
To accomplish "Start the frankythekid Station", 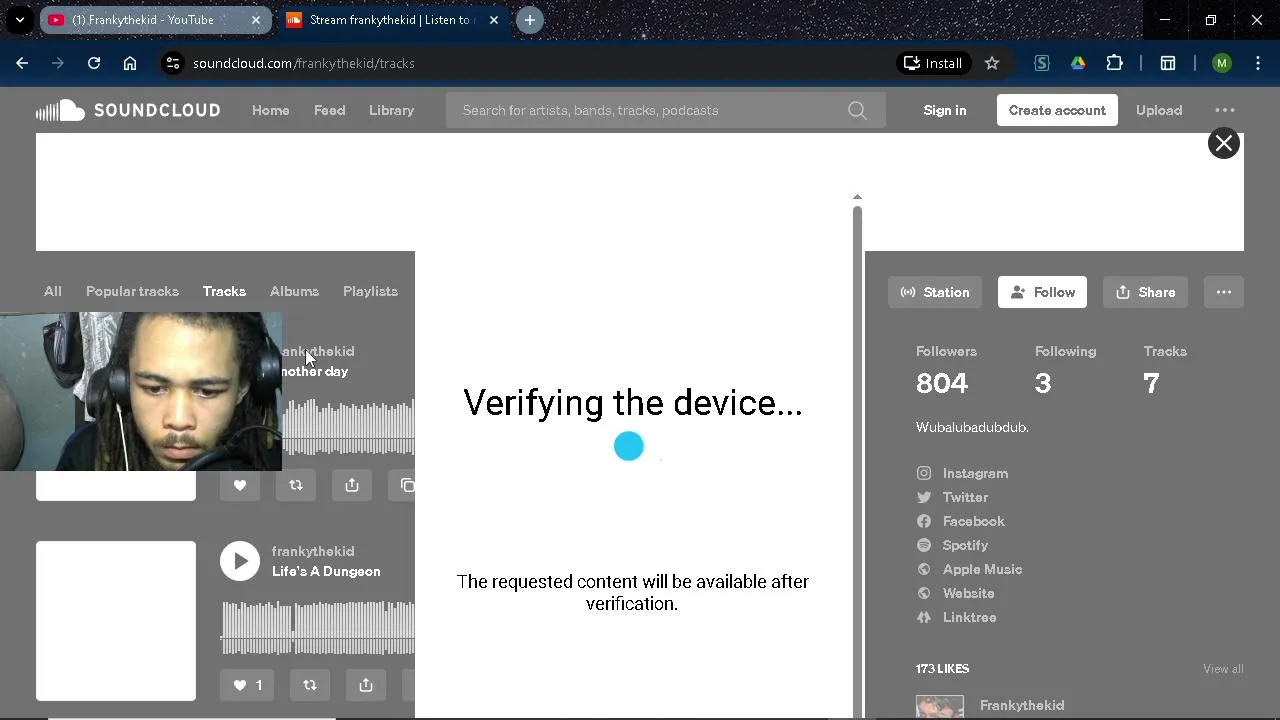I will (935, 292).
